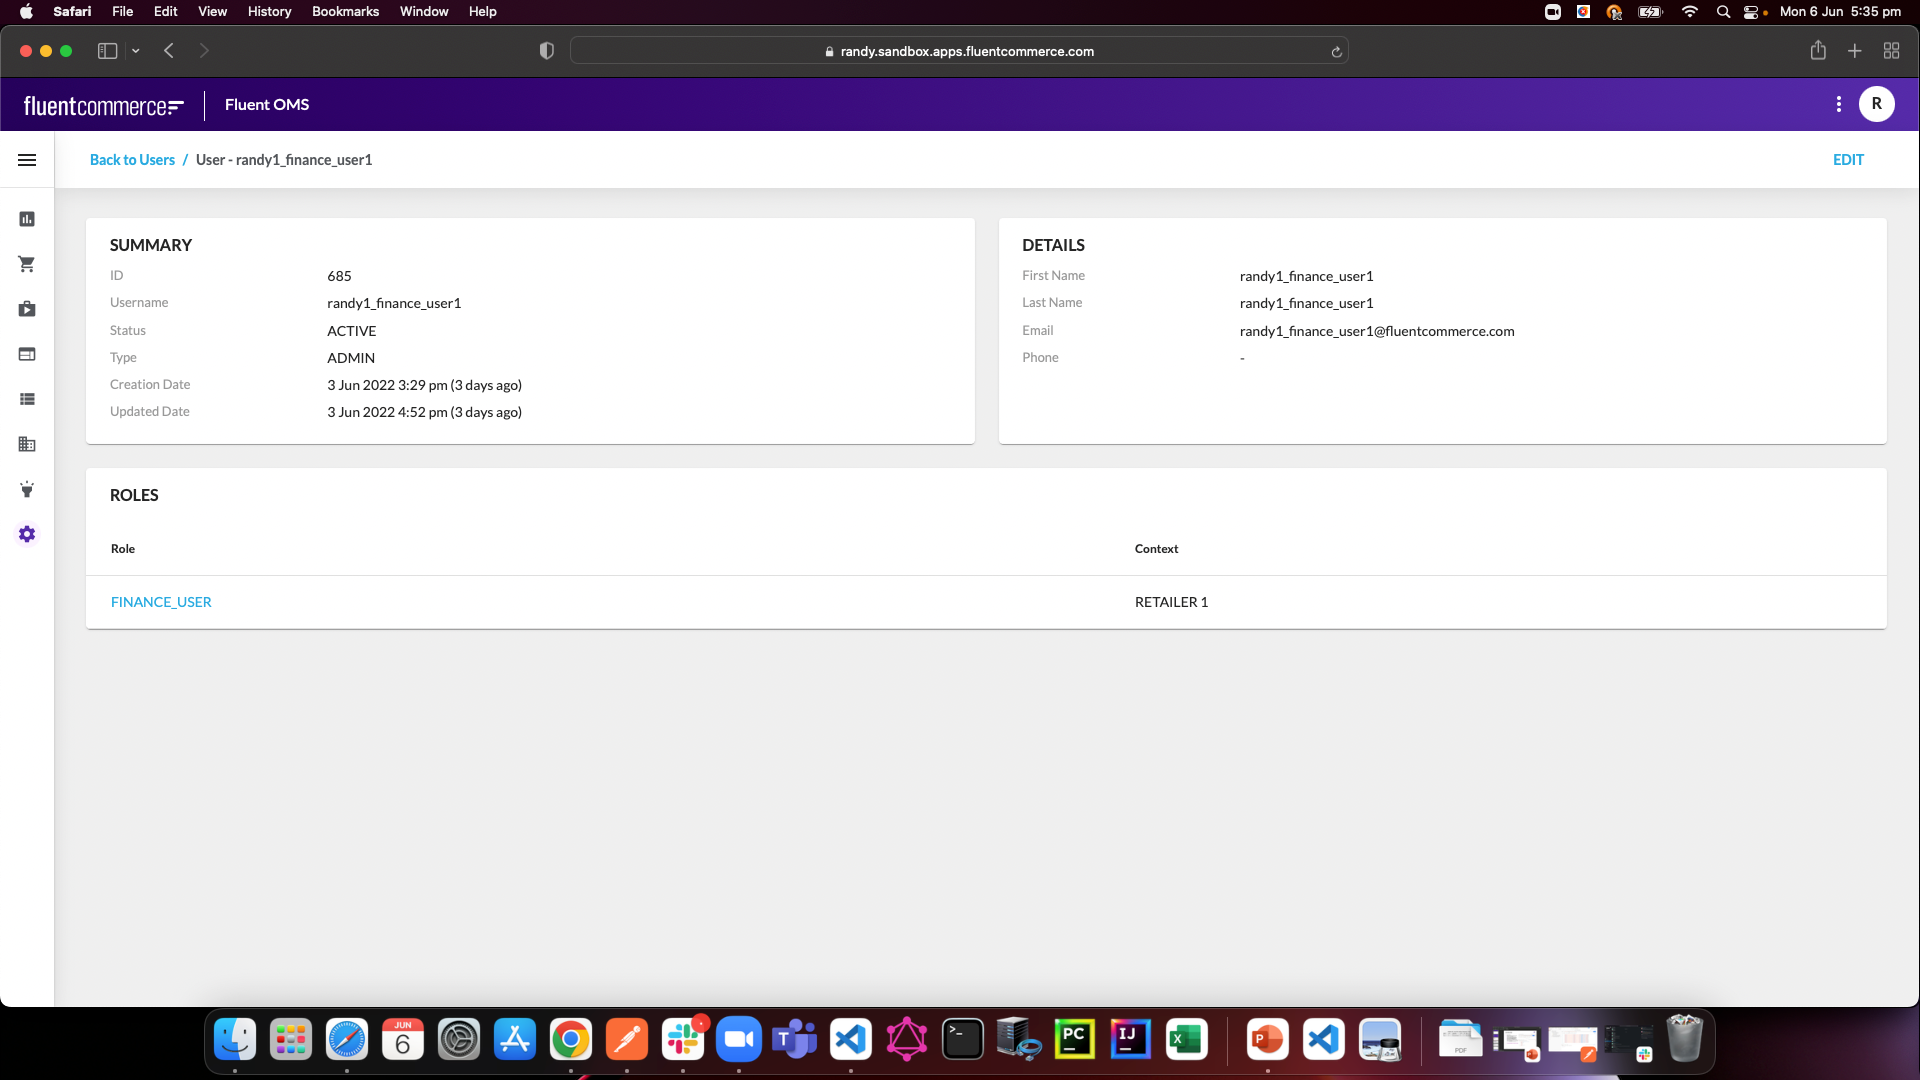The width and height of the screenshot is (1920, 1080).
Task: Open the History menu
Action: tap(269, 12)
